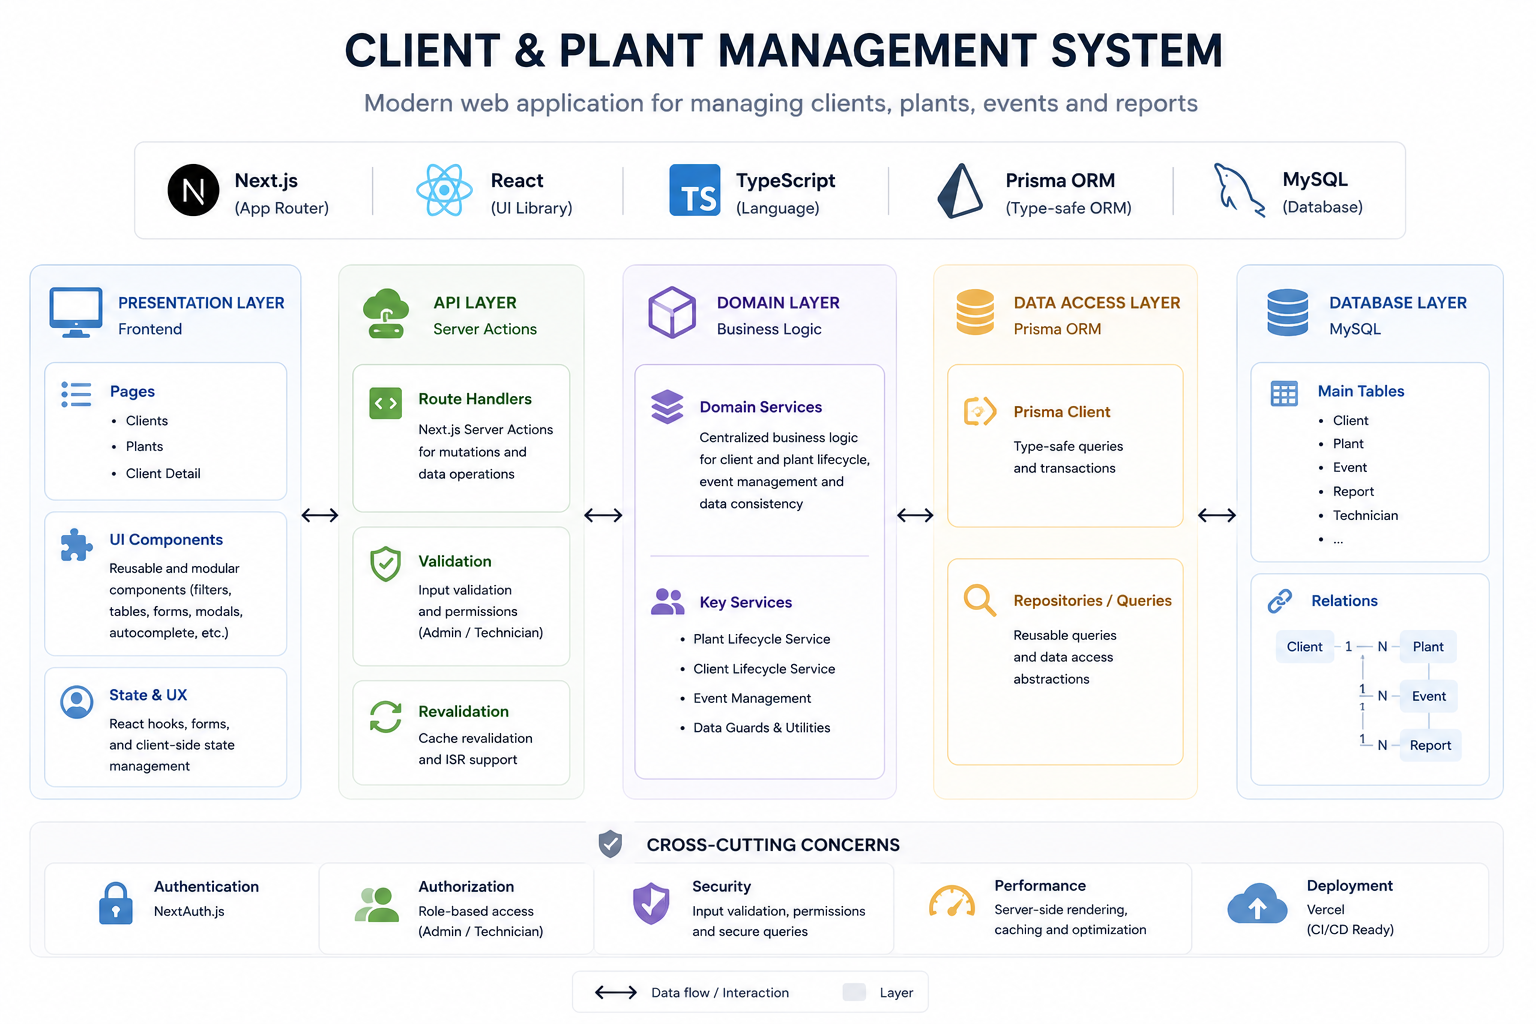Image resolution: width=1536 pixels, height=1024 pixels.
Task: Click the Deployment cloud upload icon
Action: click(1257, 903)
